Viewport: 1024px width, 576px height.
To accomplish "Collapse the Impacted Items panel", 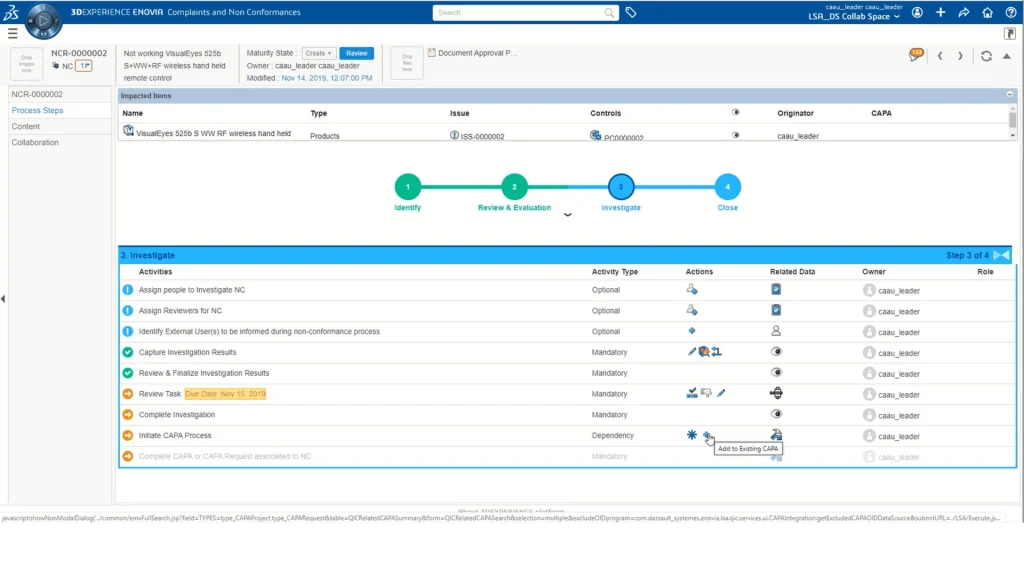I will coord(1010,95).
